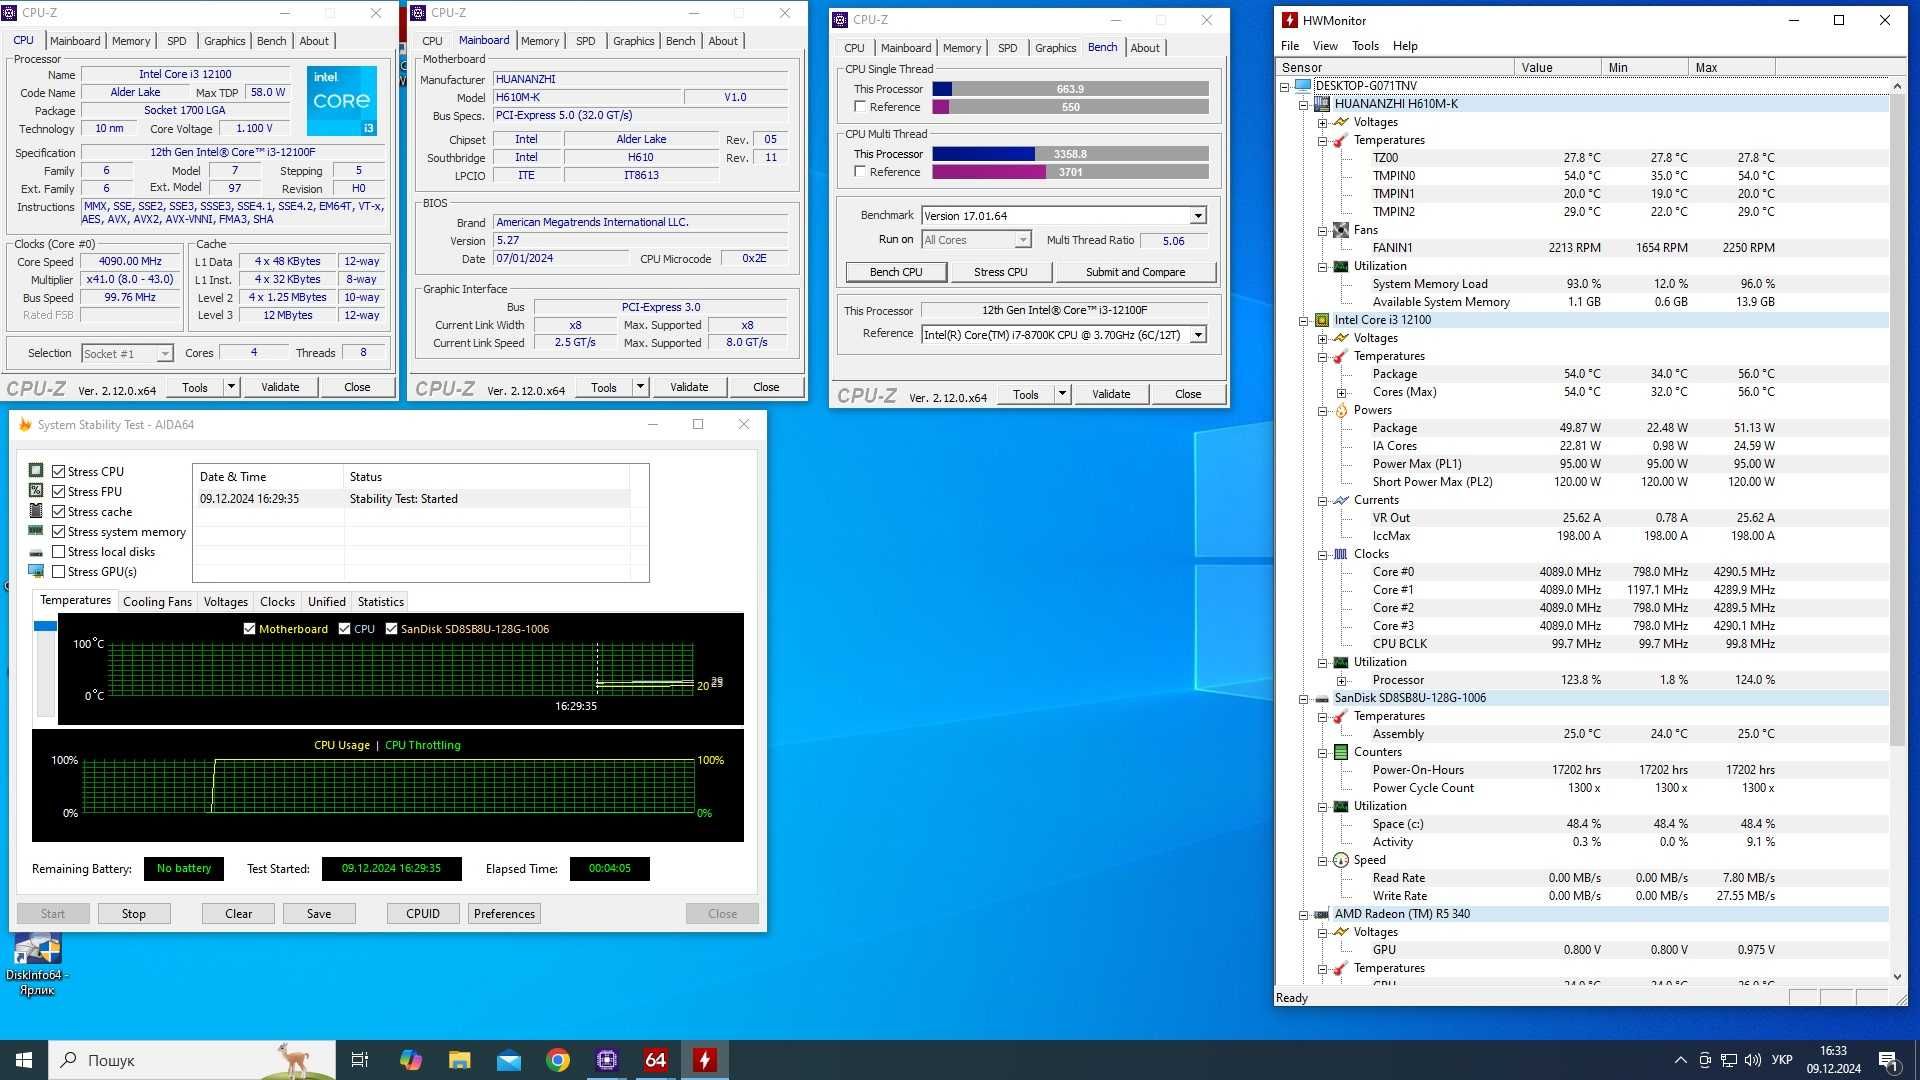Open HWMonitor Tools menu
The image size is (1920, 1080).
pos(1365,46)
